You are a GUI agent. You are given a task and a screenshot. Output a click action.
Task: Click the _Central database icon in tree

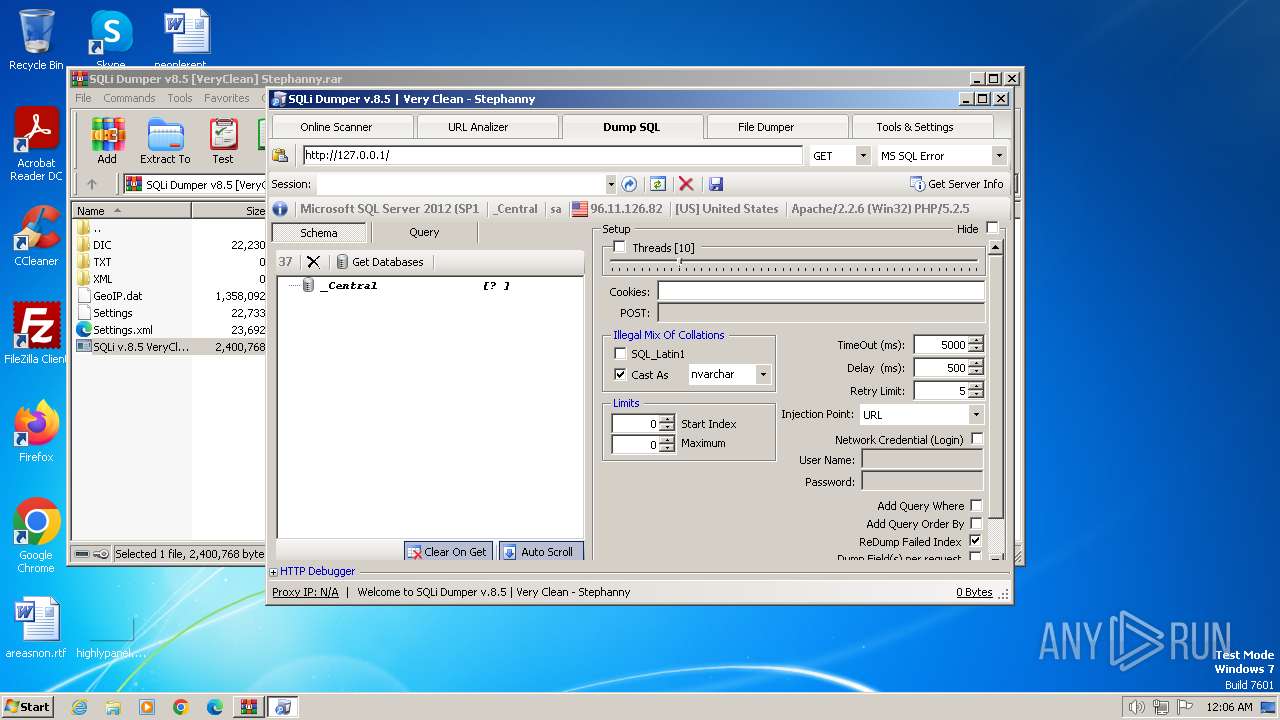coord(308,285)
